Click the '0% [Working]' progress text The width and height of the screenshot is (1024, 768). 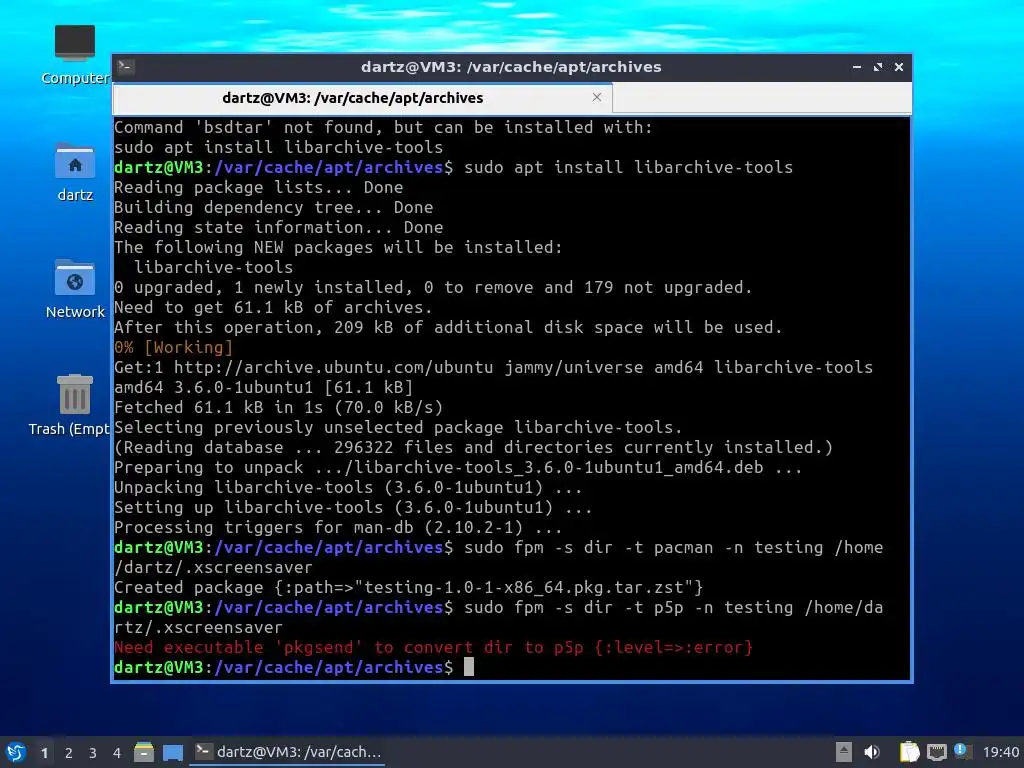coord(174,347)
